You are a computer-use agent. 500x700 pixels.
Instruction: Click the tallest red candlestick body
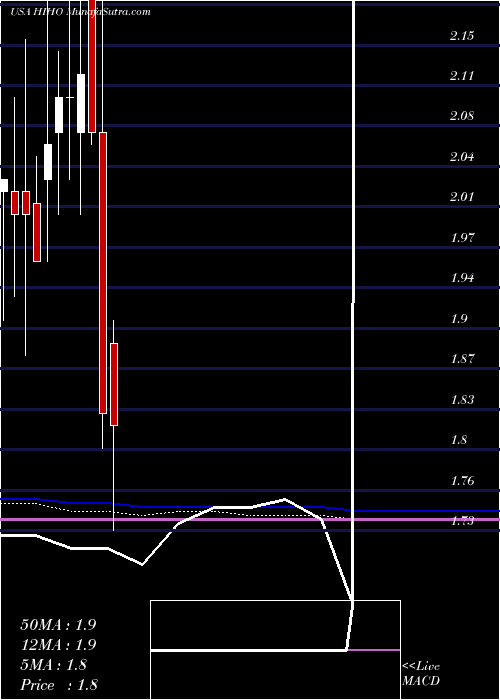(x=103, y=273)
